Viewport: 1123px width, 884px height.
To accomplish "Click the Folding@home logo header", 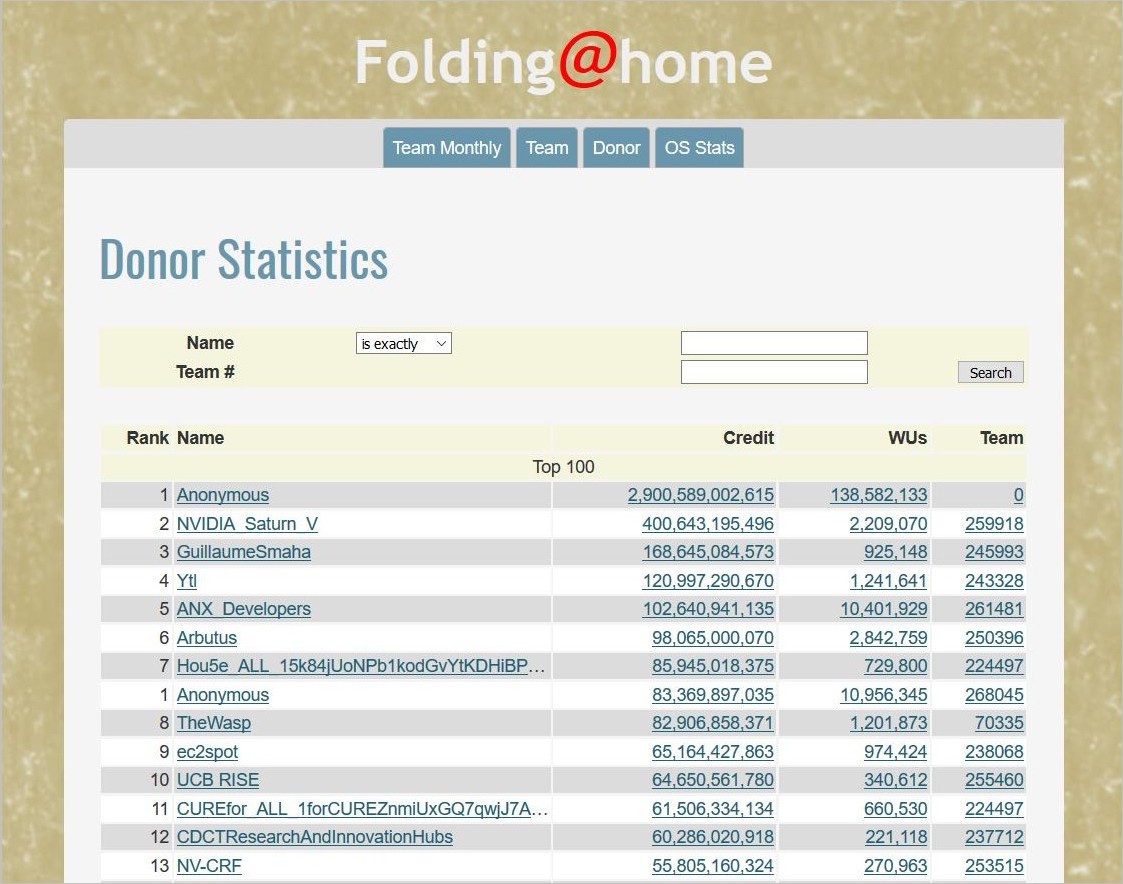I will pos(563,62).
